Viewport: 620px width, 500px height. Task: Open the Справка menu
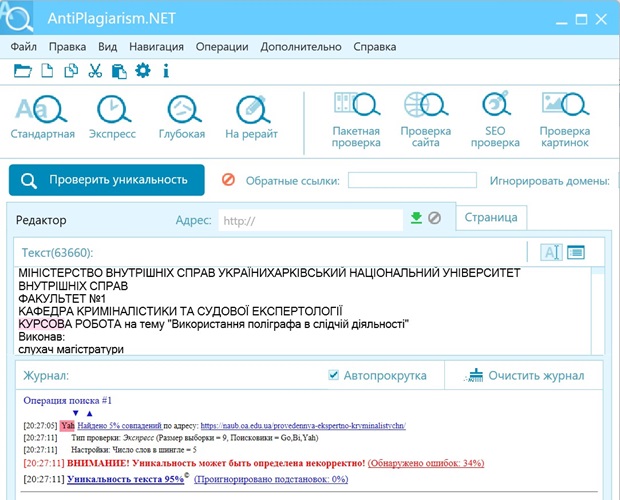tap(374, 47)
